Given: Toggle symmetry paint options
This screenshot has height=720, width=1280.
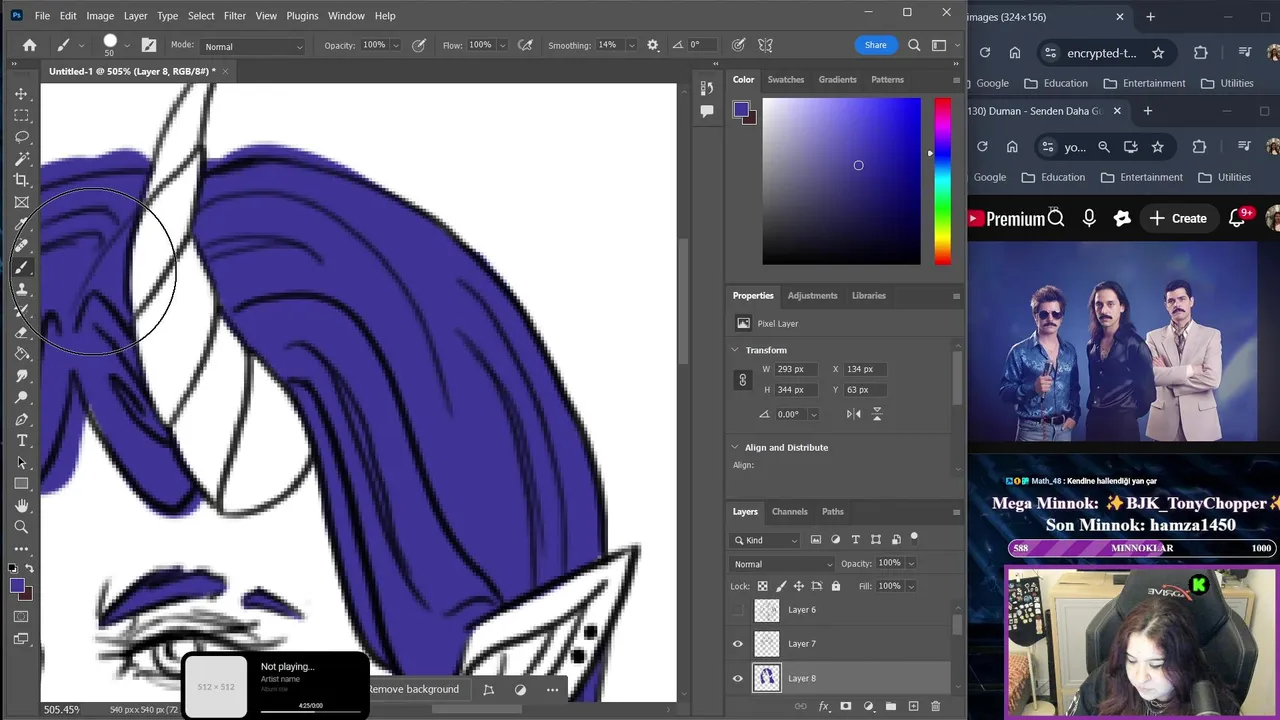Looking at the screenshot, I should pos(766,45).
